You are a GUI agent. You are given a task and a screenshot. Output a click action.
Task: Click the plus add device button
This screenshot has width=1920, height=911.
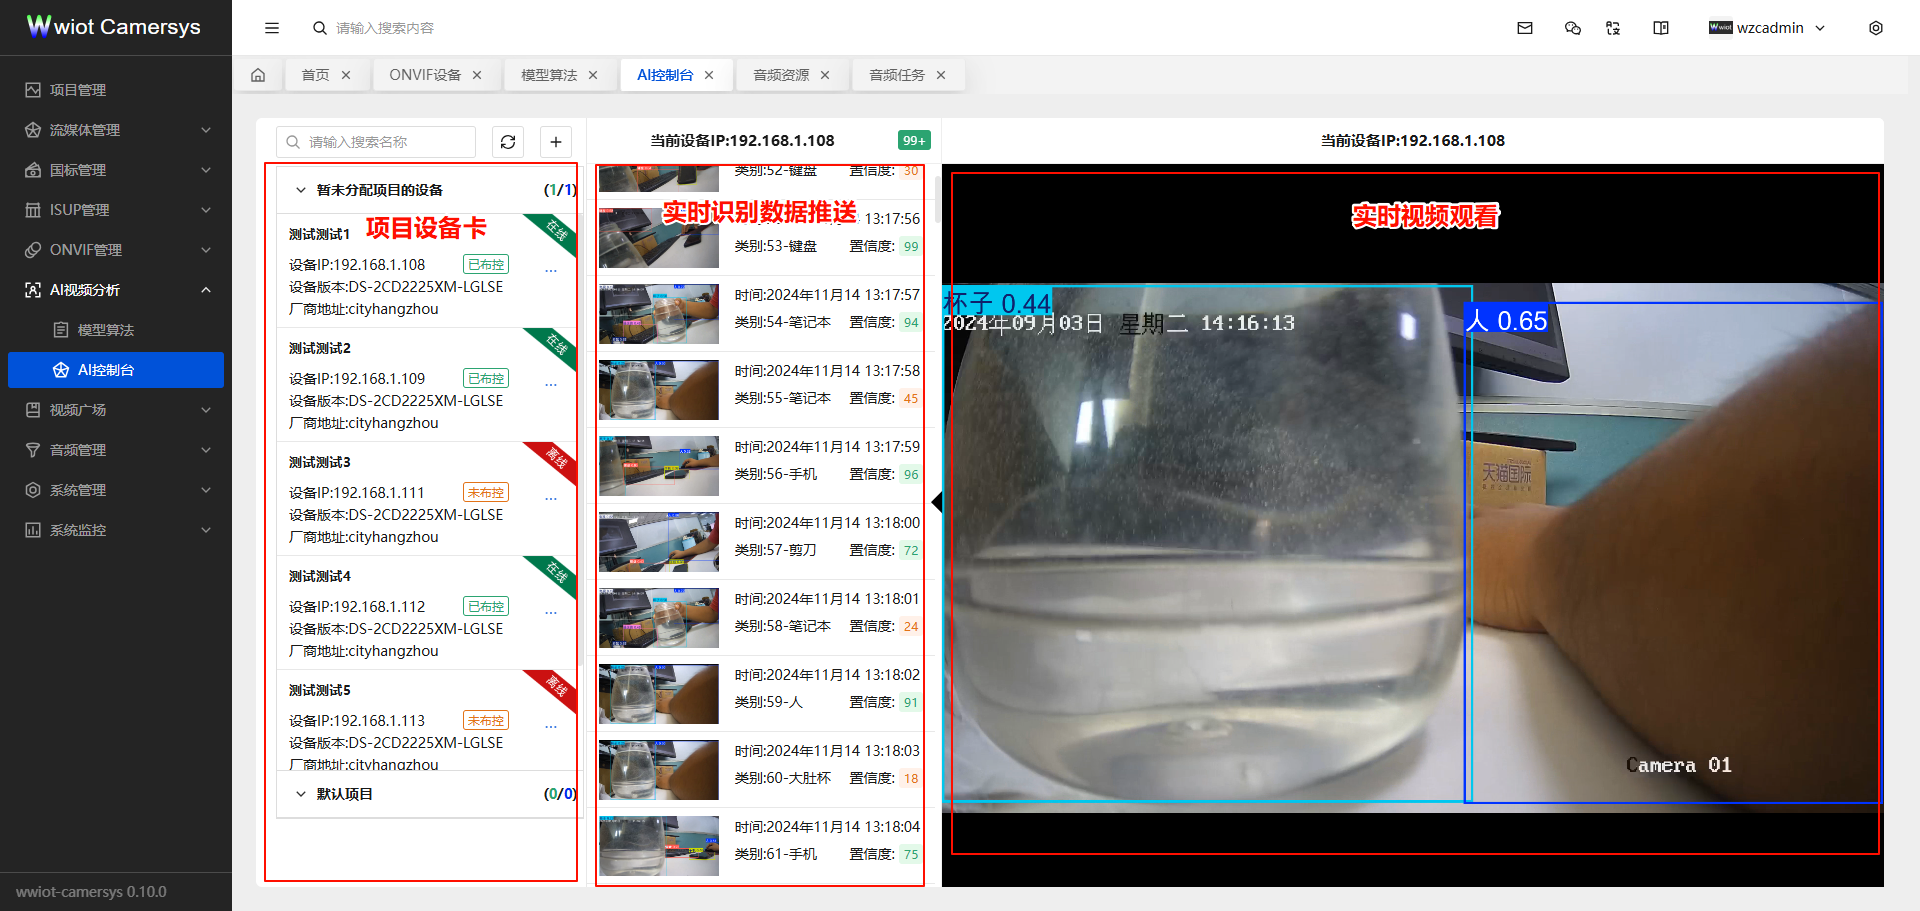click(x=556, y=142)
